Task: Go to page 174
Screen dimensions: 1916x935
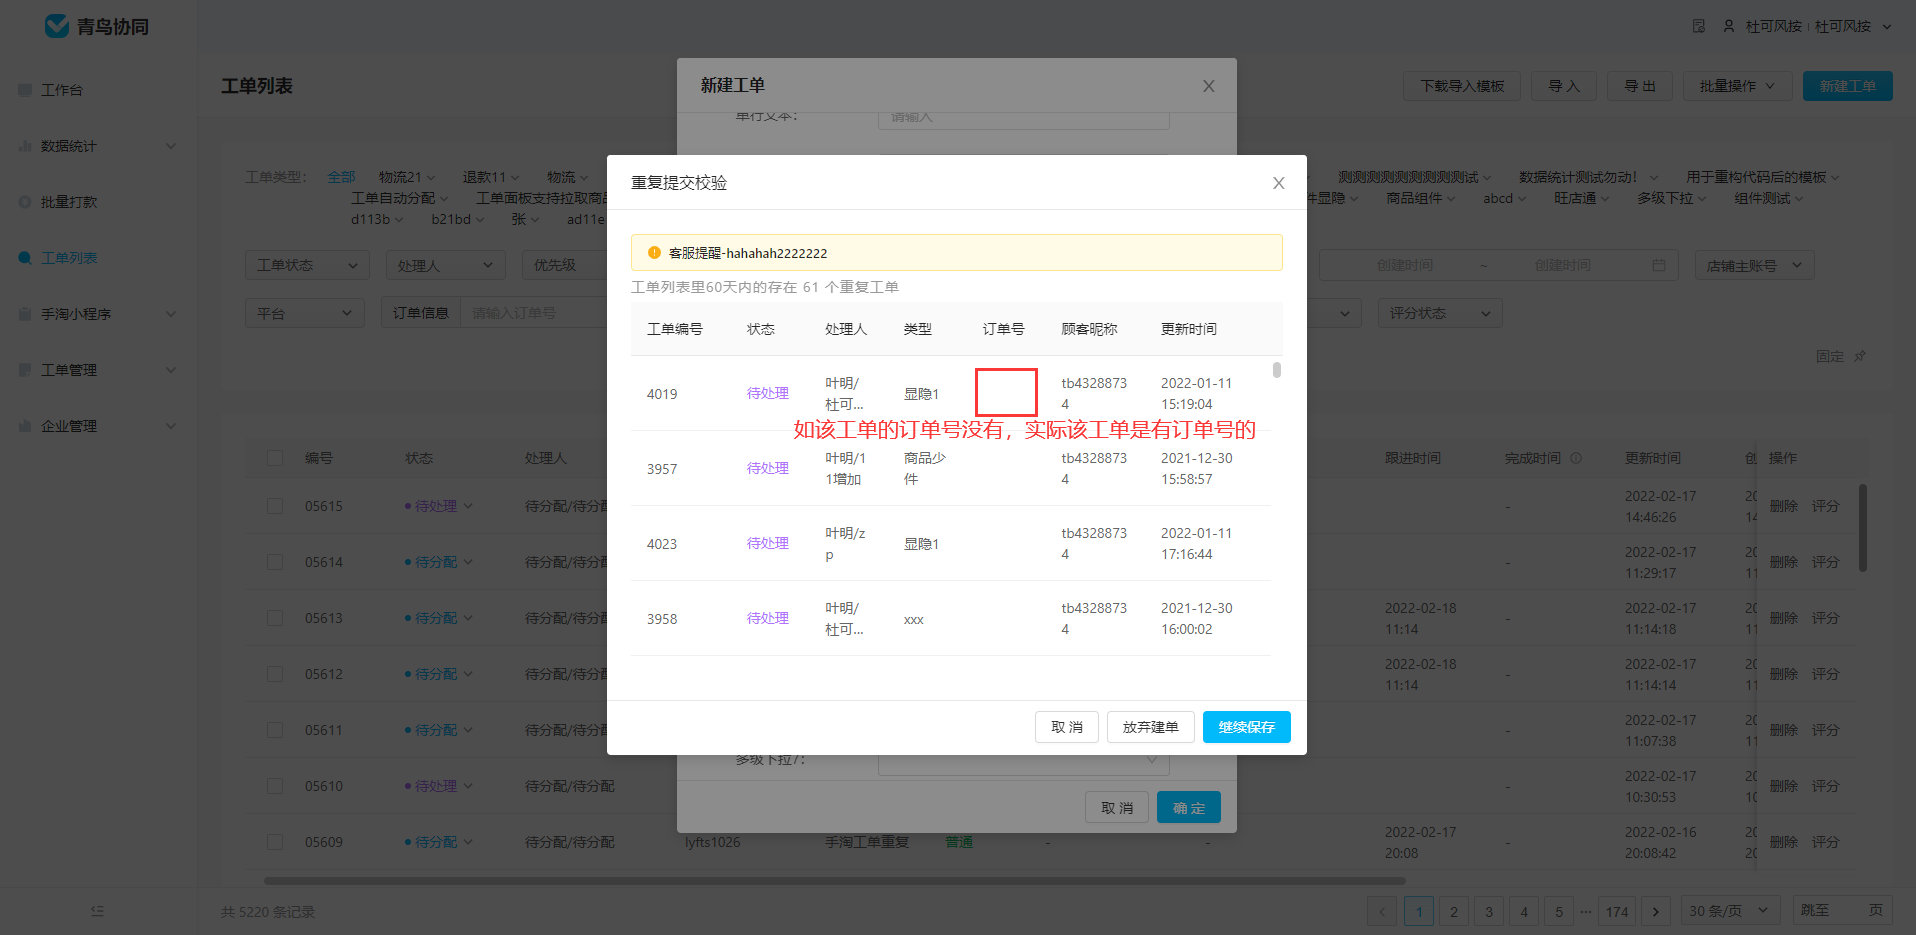Action: pyautogui.click(x=1617, y=911)
